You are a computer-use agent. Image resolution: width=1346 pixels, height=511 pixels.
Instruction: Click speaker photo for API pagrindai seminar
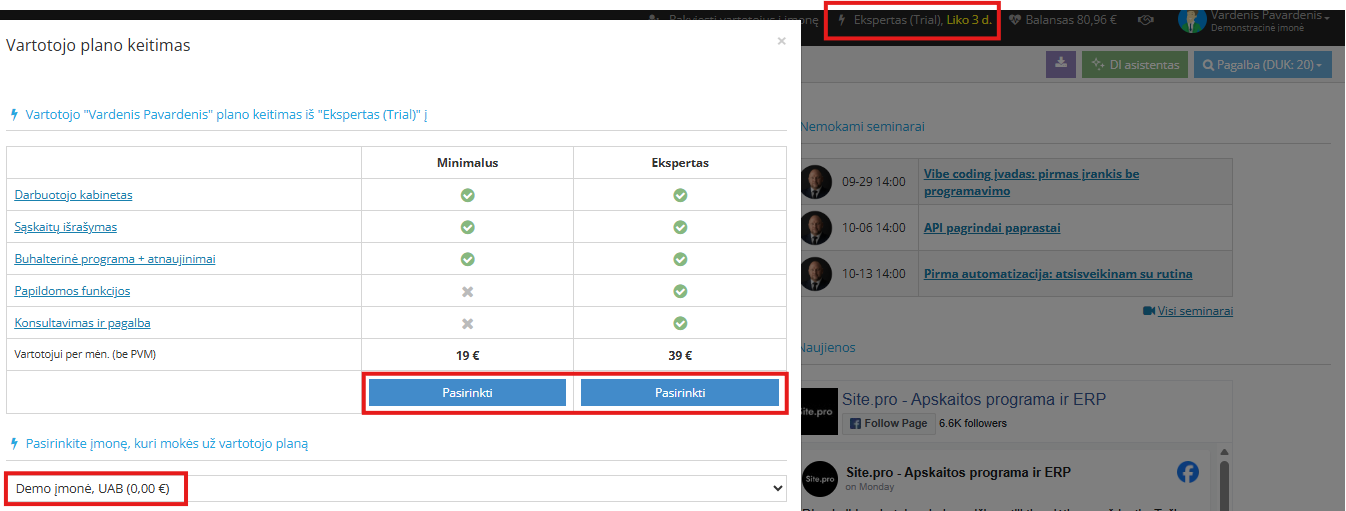point(816,227)
